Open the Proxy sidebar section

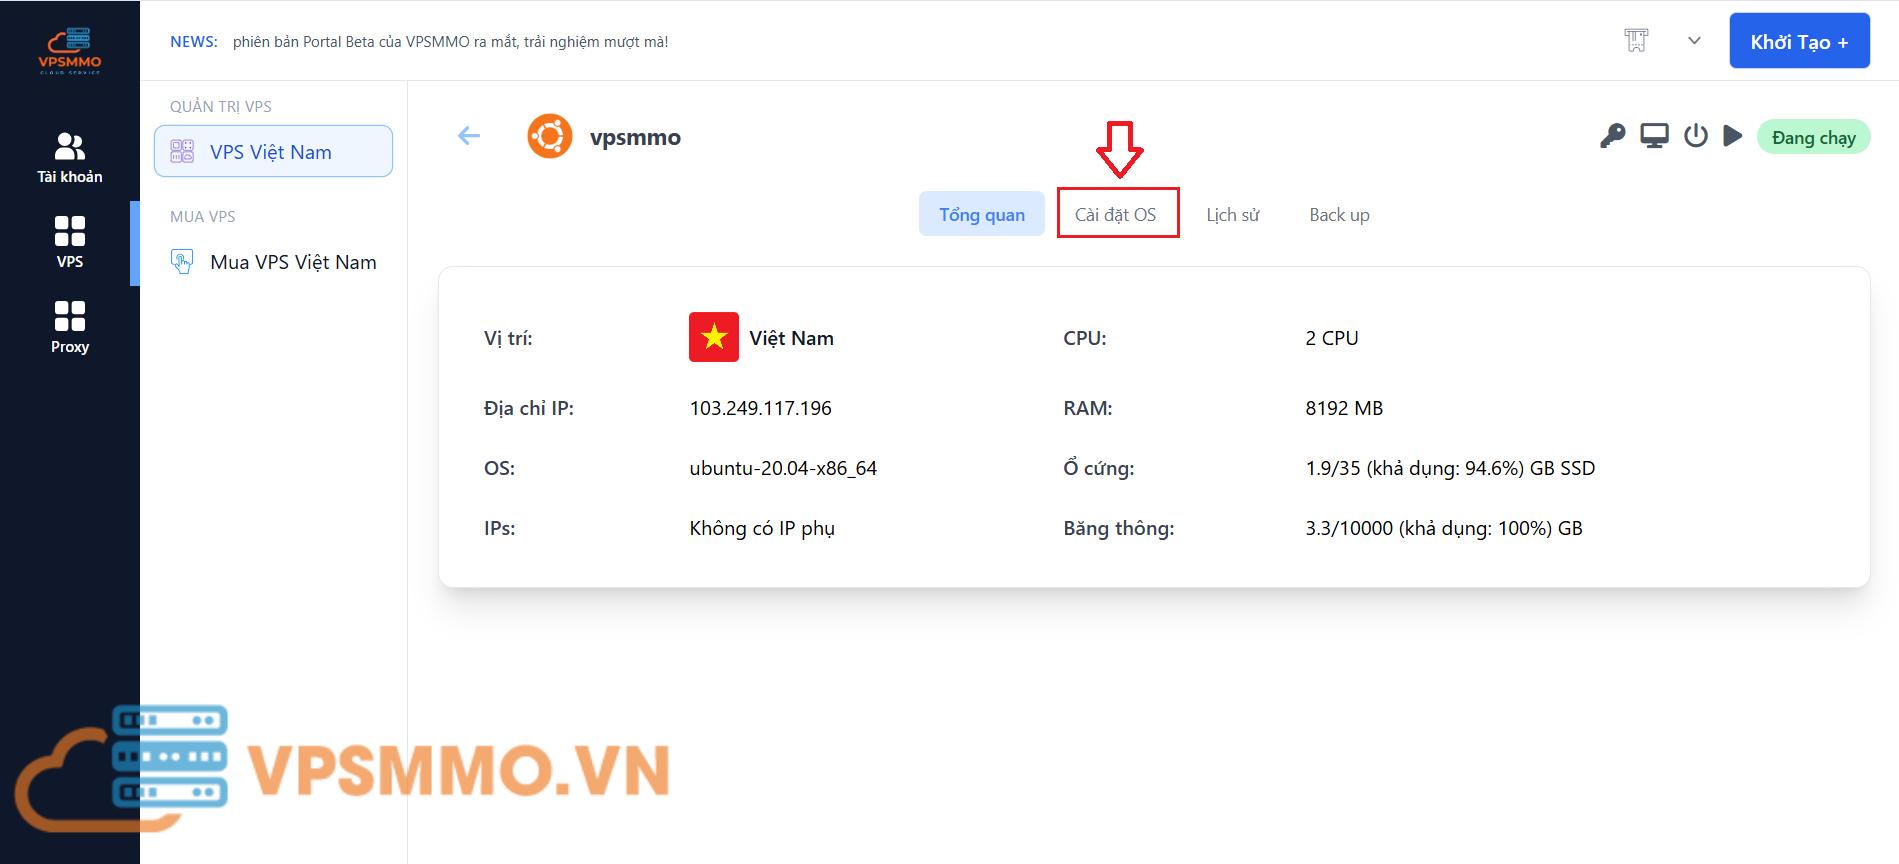70,328
